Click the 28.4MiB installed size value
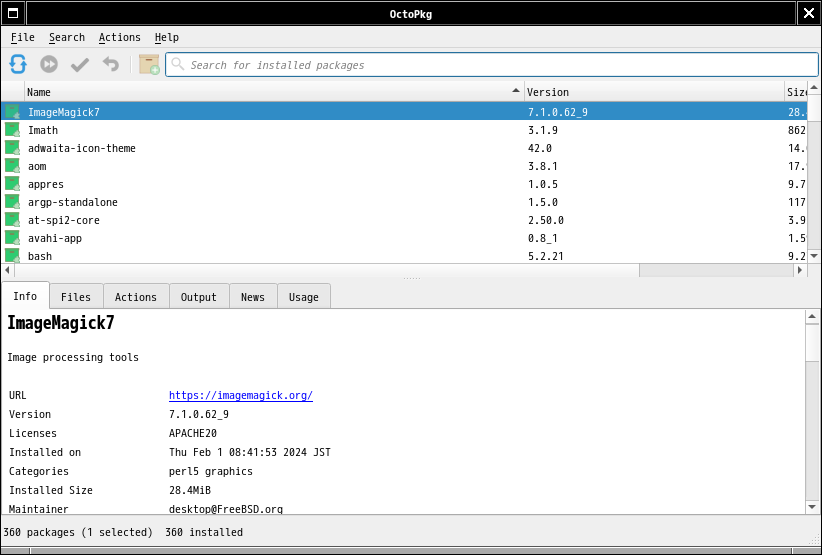This screenshot has width=822, height=555. coord(190,490)
